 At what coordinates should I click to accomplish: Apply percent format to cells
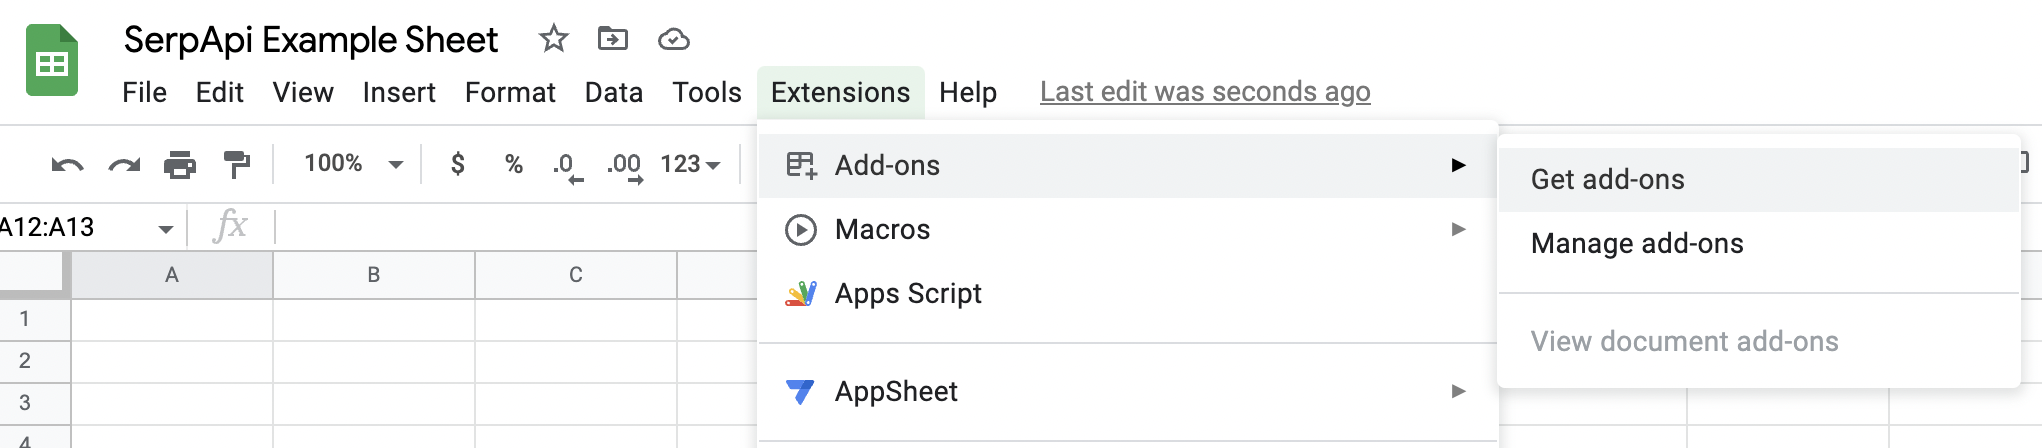[514, 164]
